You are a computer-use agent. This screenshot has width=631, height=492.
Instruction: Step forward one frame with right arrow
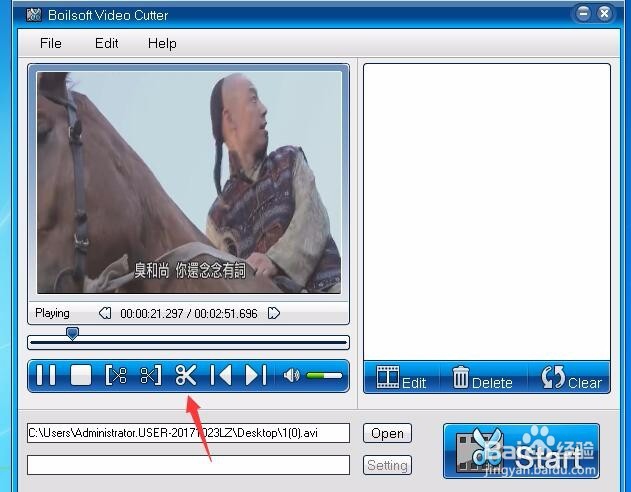(x=274, y=313)
